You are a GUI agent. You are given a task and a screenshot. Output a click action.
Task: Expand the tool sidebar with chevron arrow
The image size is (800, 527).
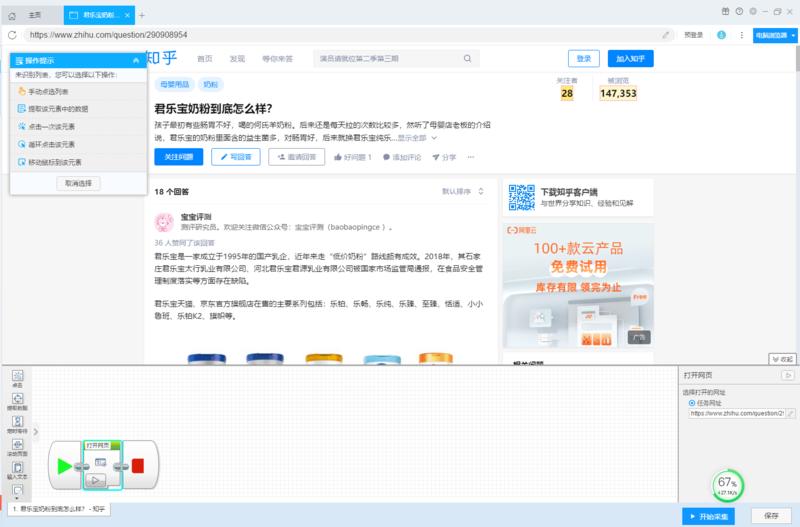(36, 432)
